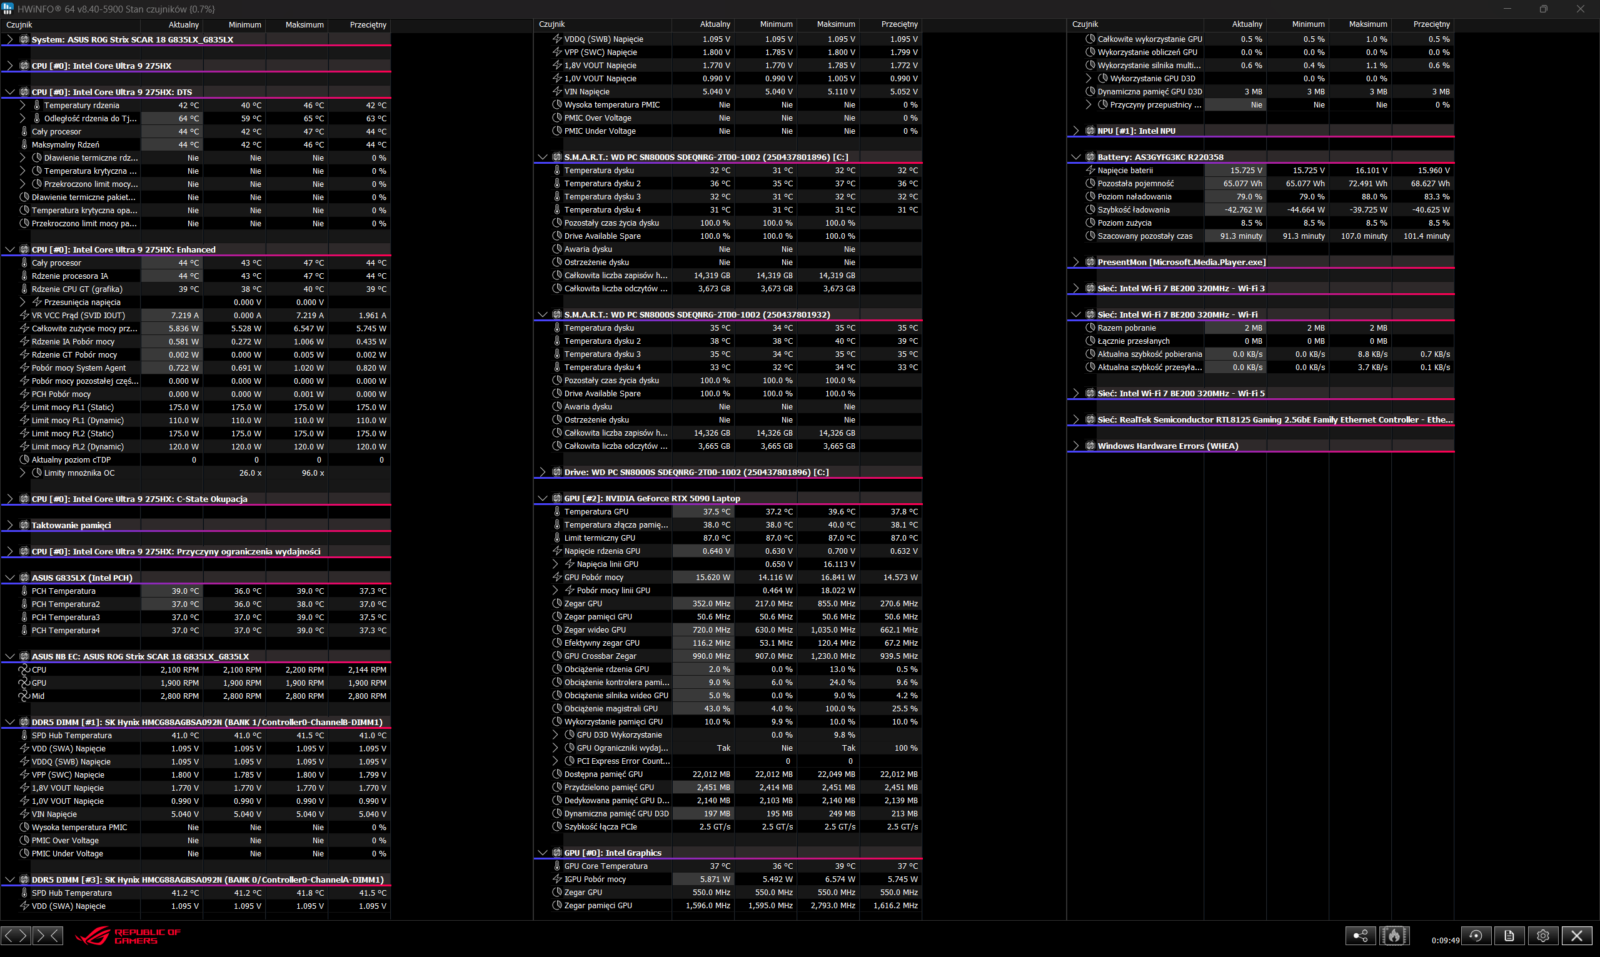Image resolution: width=1600 pixels, height=957 pixels.
Task: Reset min/max values with clock icon
Action: (x=1476, y=936)
